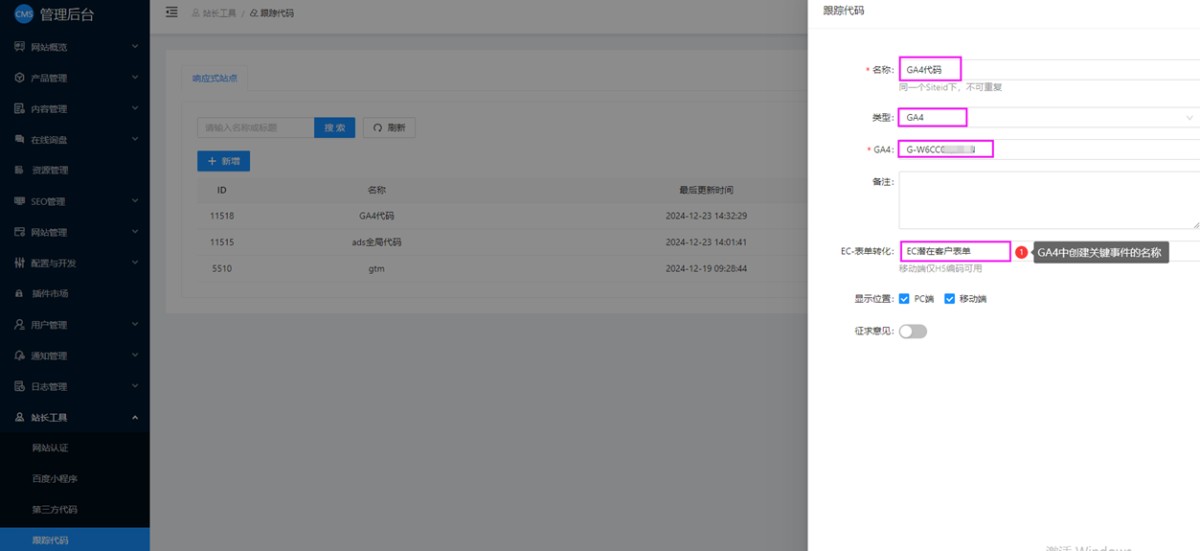The height and width of the screenshot is (551, 1200).
Task: Click the sidebar collapse icon in header
Action: (171, 13)
